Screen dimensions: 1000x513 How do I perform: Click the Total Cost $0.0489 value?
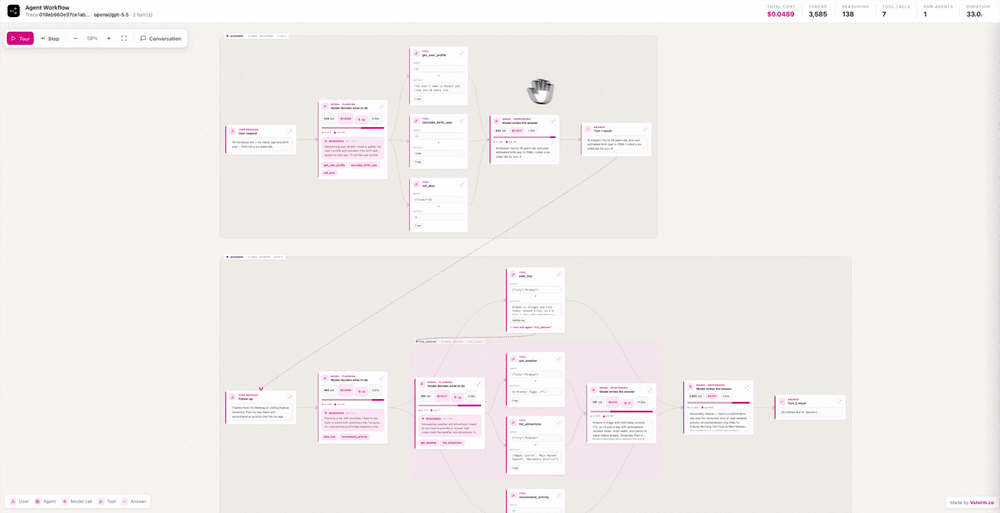coord(781,14)
